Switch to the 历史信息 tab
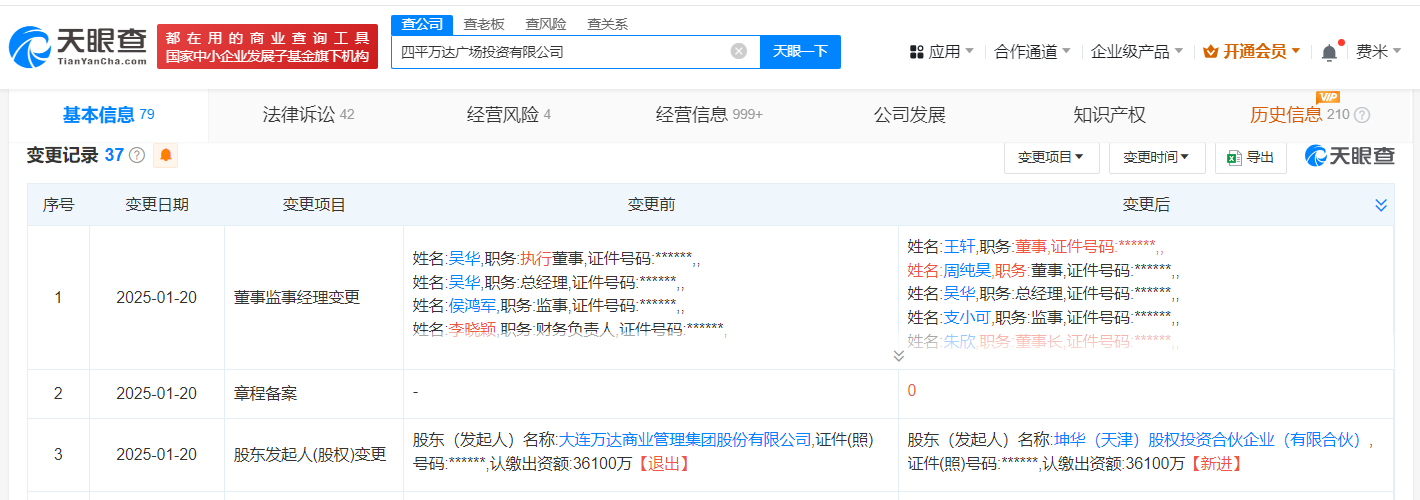The width and height of the screenshot is (1420, 500). [x=1286, y=115]
